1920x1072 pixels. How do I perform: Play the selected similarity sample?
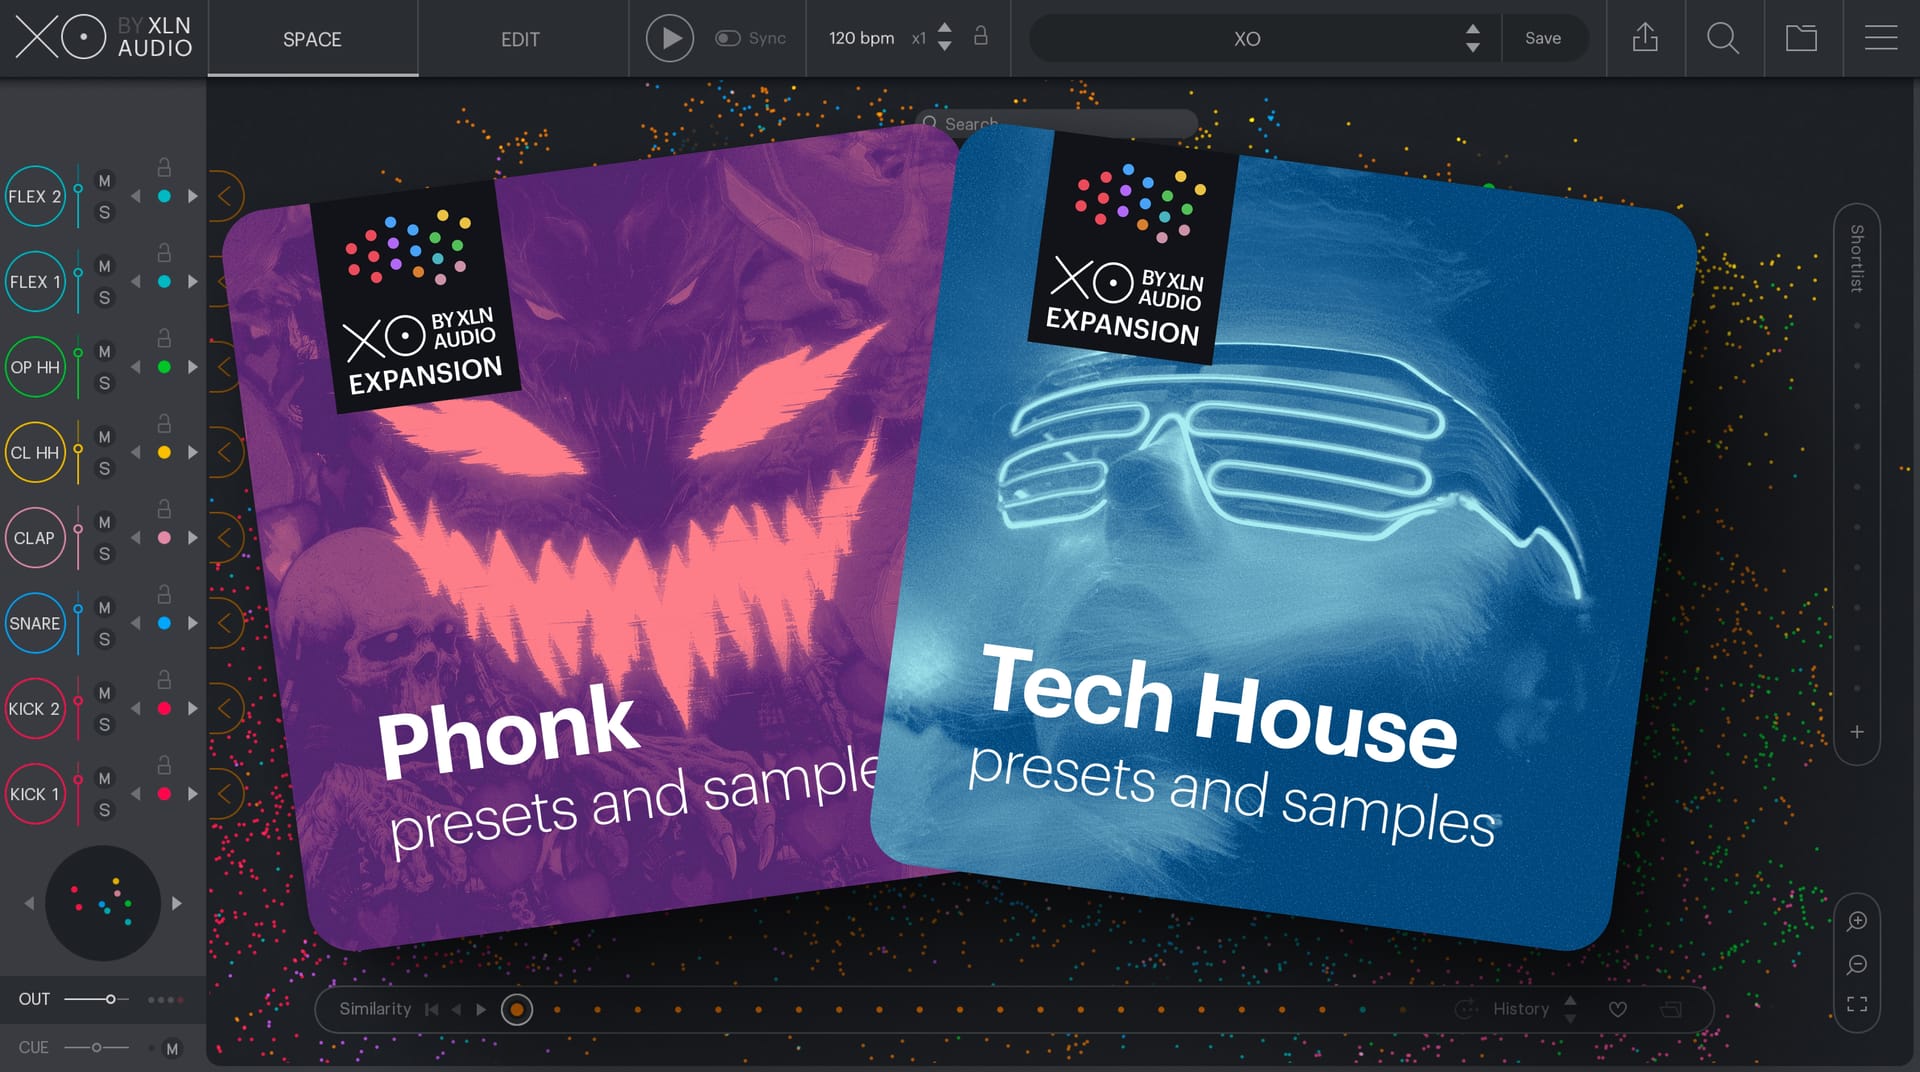pos(481,1010)
